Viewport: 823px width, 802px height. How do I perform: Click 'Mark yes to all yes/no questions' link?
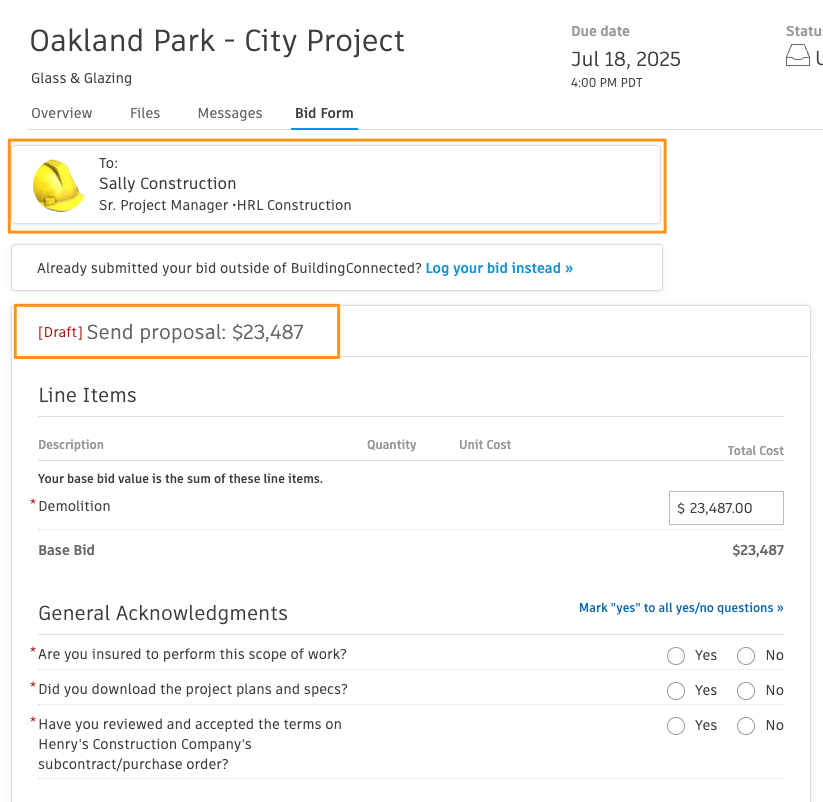click(x=681, y=608)
